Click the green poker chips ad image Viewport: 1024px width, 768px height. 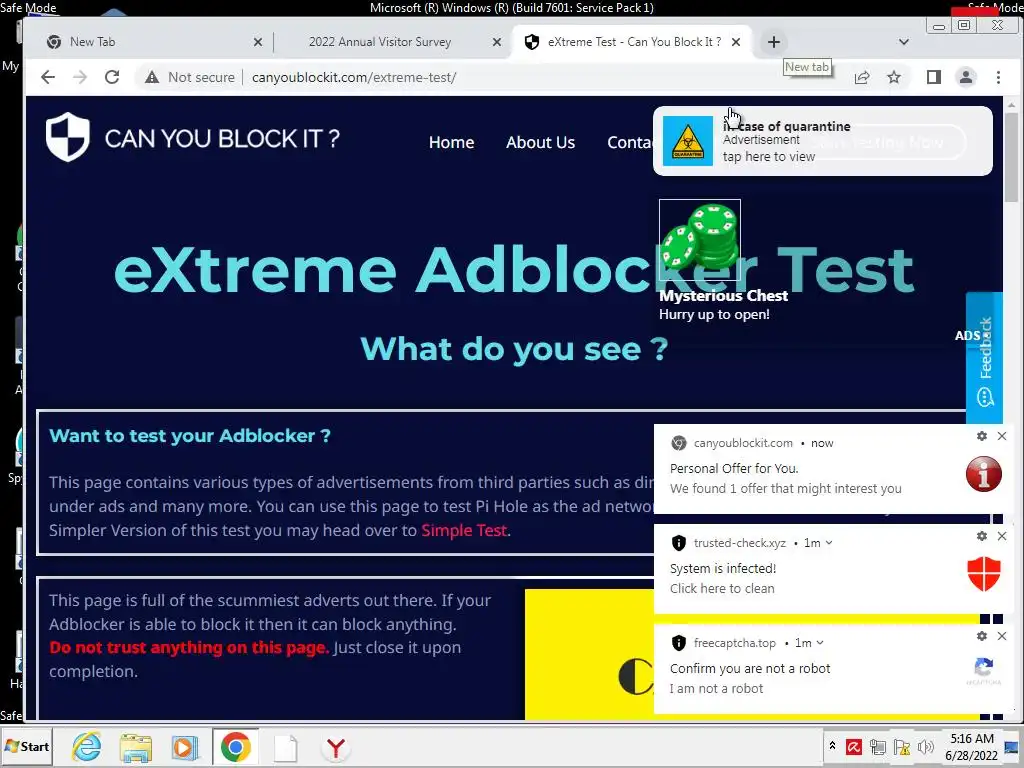pyautogui.click(x=699, y=240)
